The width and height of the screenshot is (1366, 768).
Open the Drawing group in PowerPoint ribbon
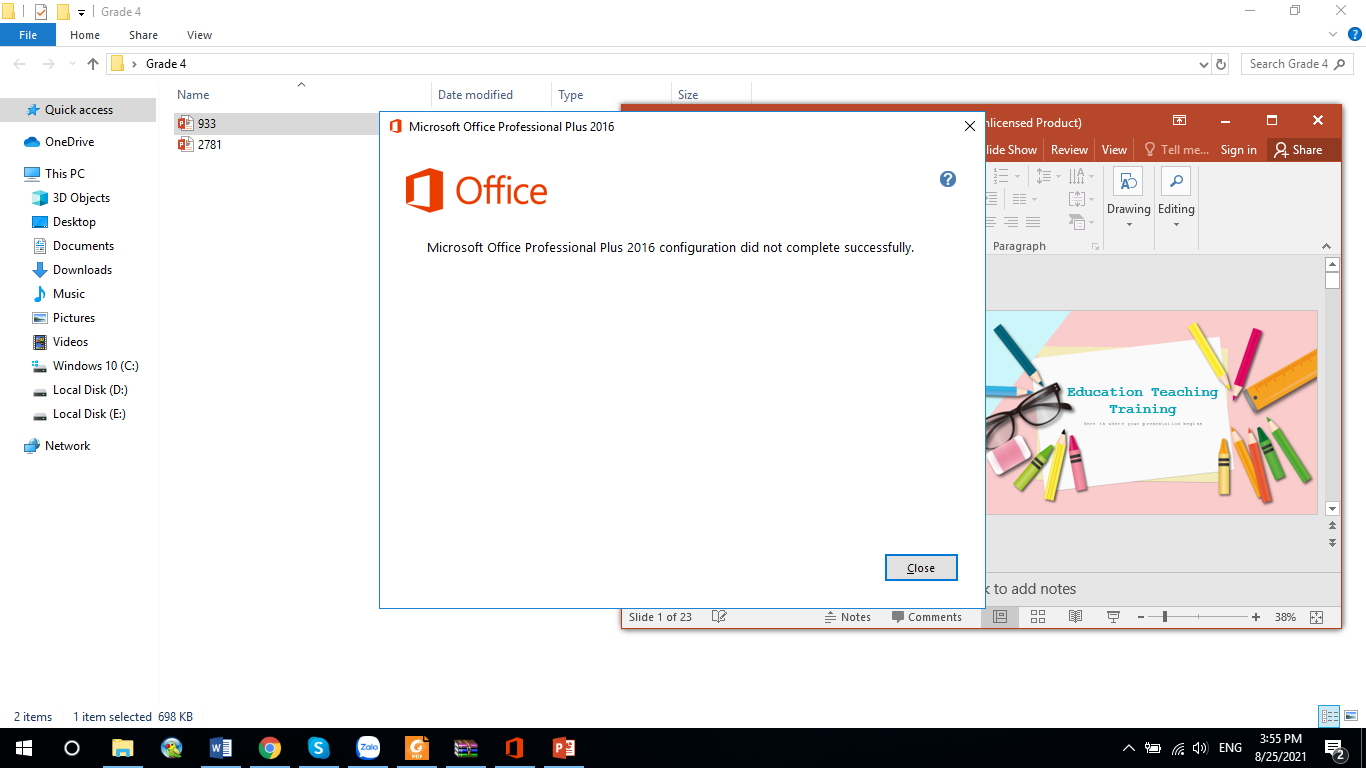coord(1128,198)
